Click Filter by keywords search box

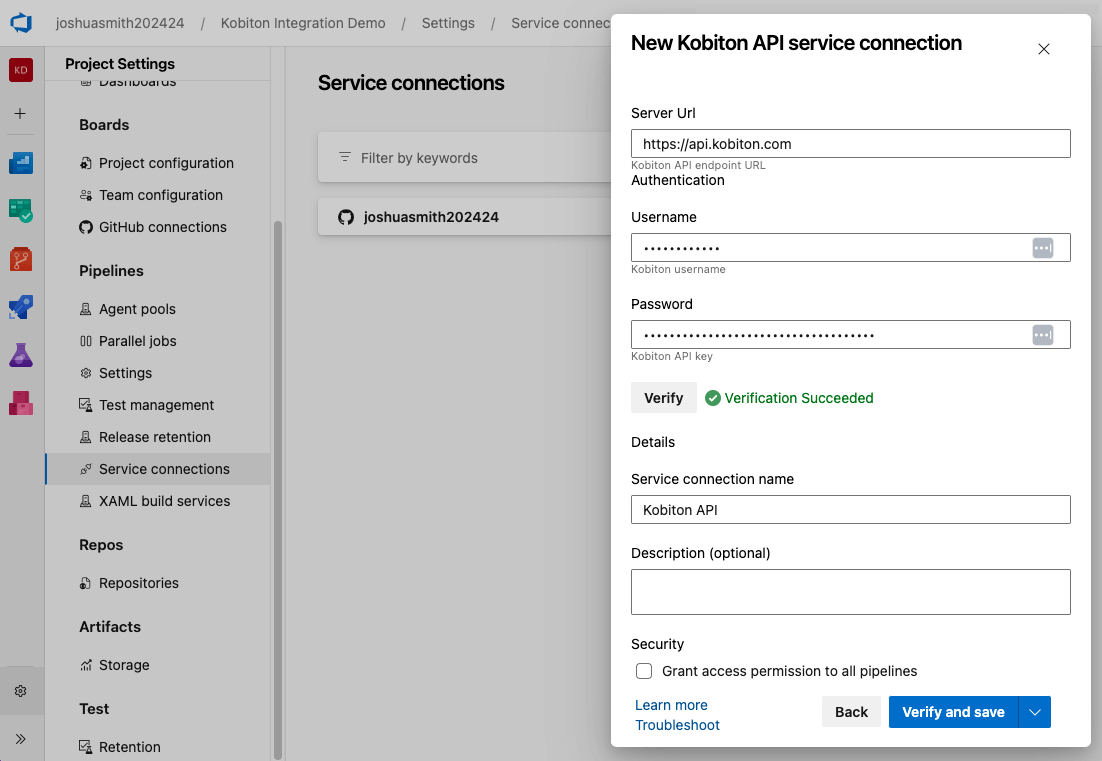click(464, 157)
